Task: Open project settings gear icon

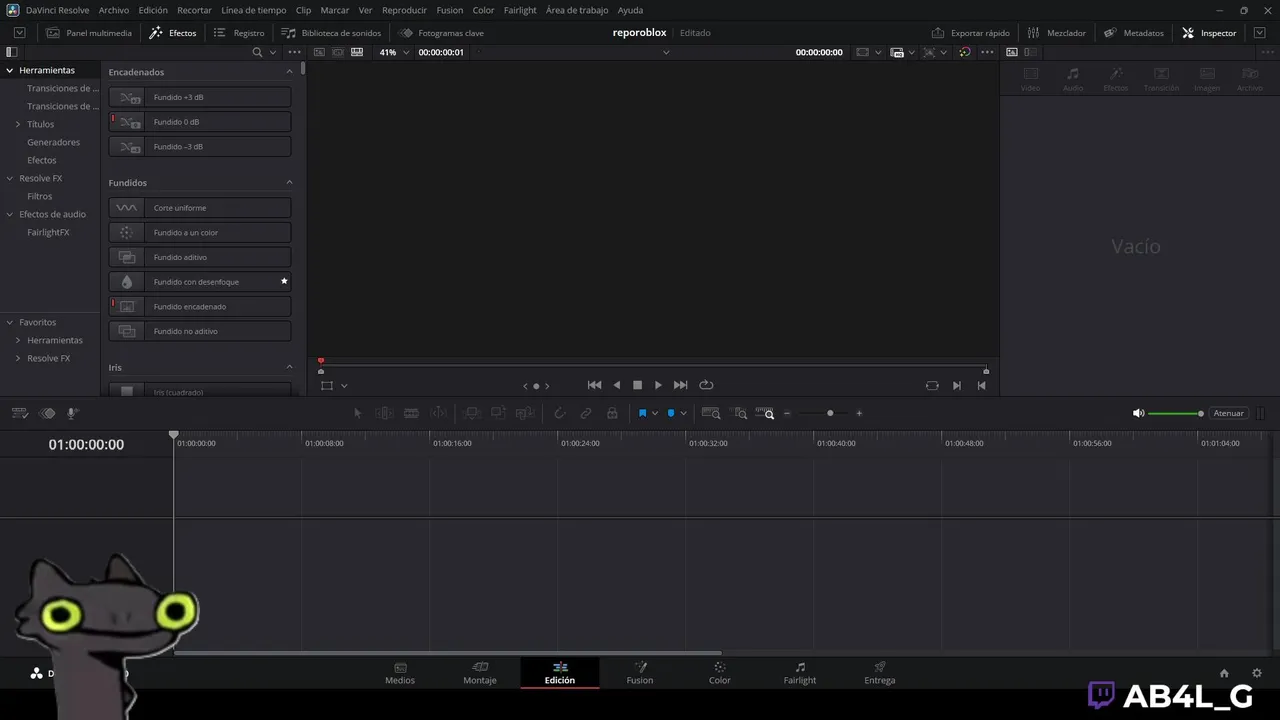Action: point(1257,673)
